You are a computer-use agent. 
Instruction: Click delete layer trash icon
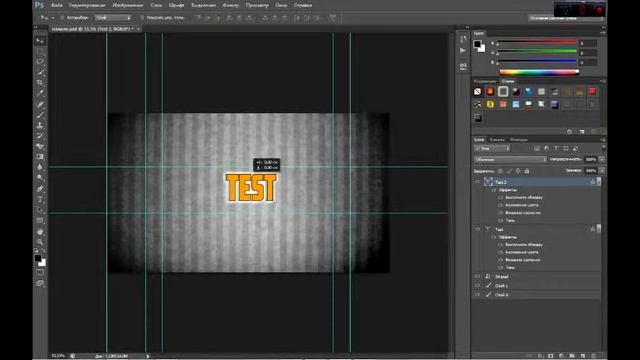[594, 356]
